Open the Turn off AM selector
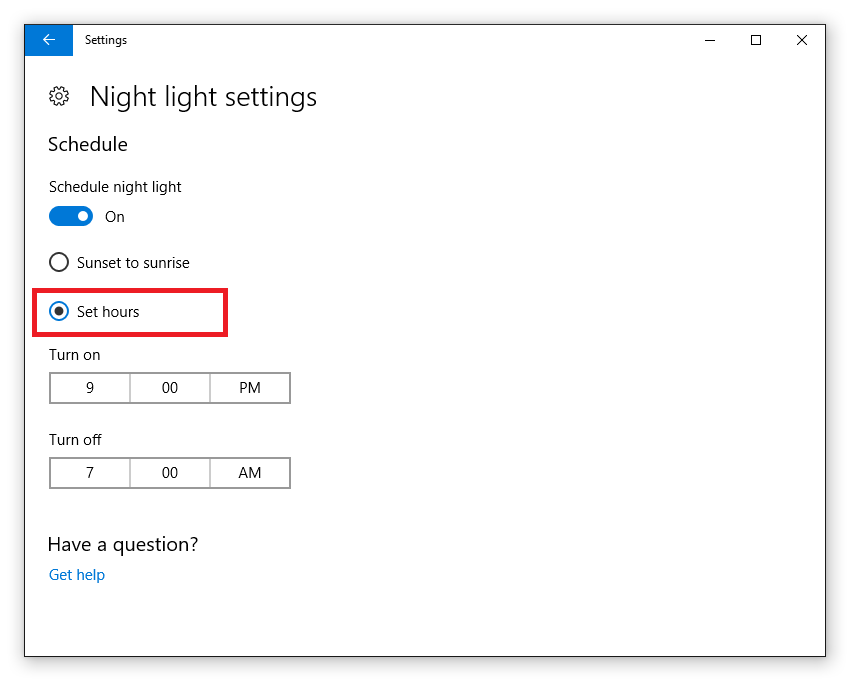 pos(250,473)
